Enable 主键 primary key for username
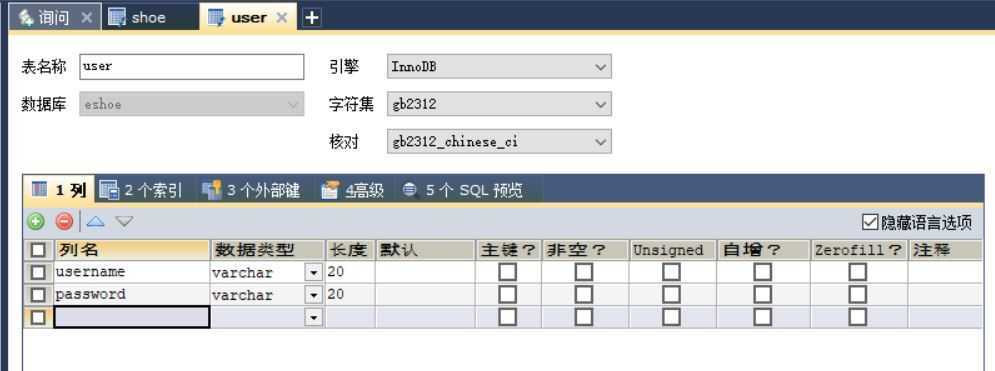The width and height of the screenshot is (995, 371). (508, 273)
